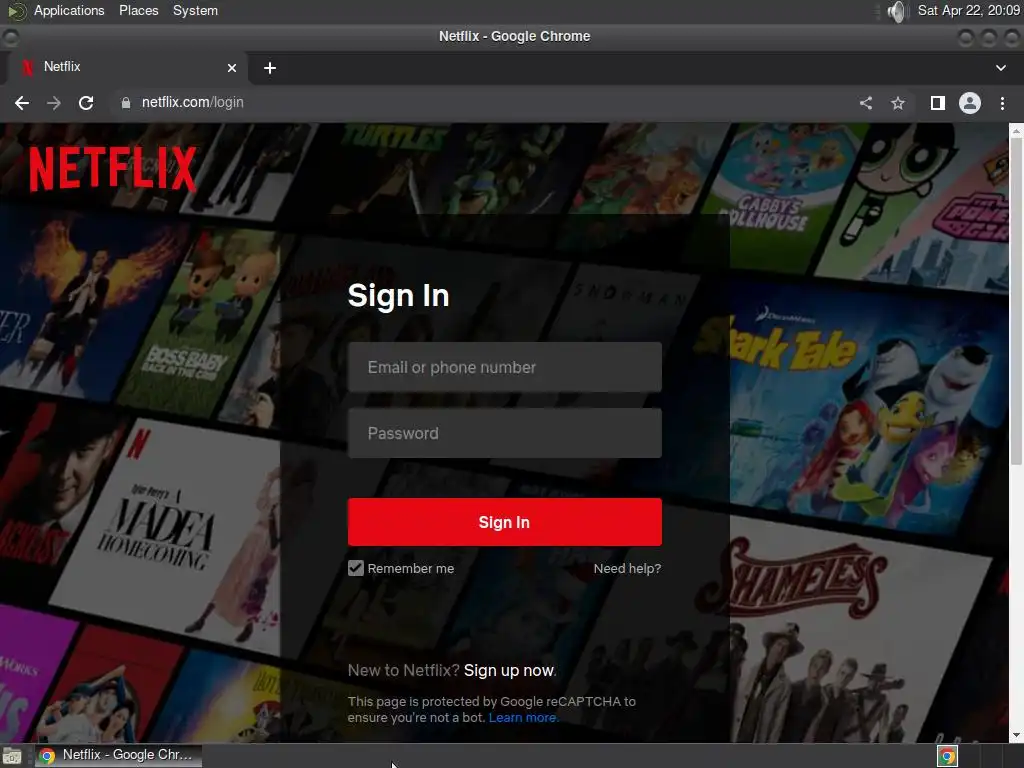1024x768 pixels.
Task: Close the Netflix tab
Action: point(232,68)
